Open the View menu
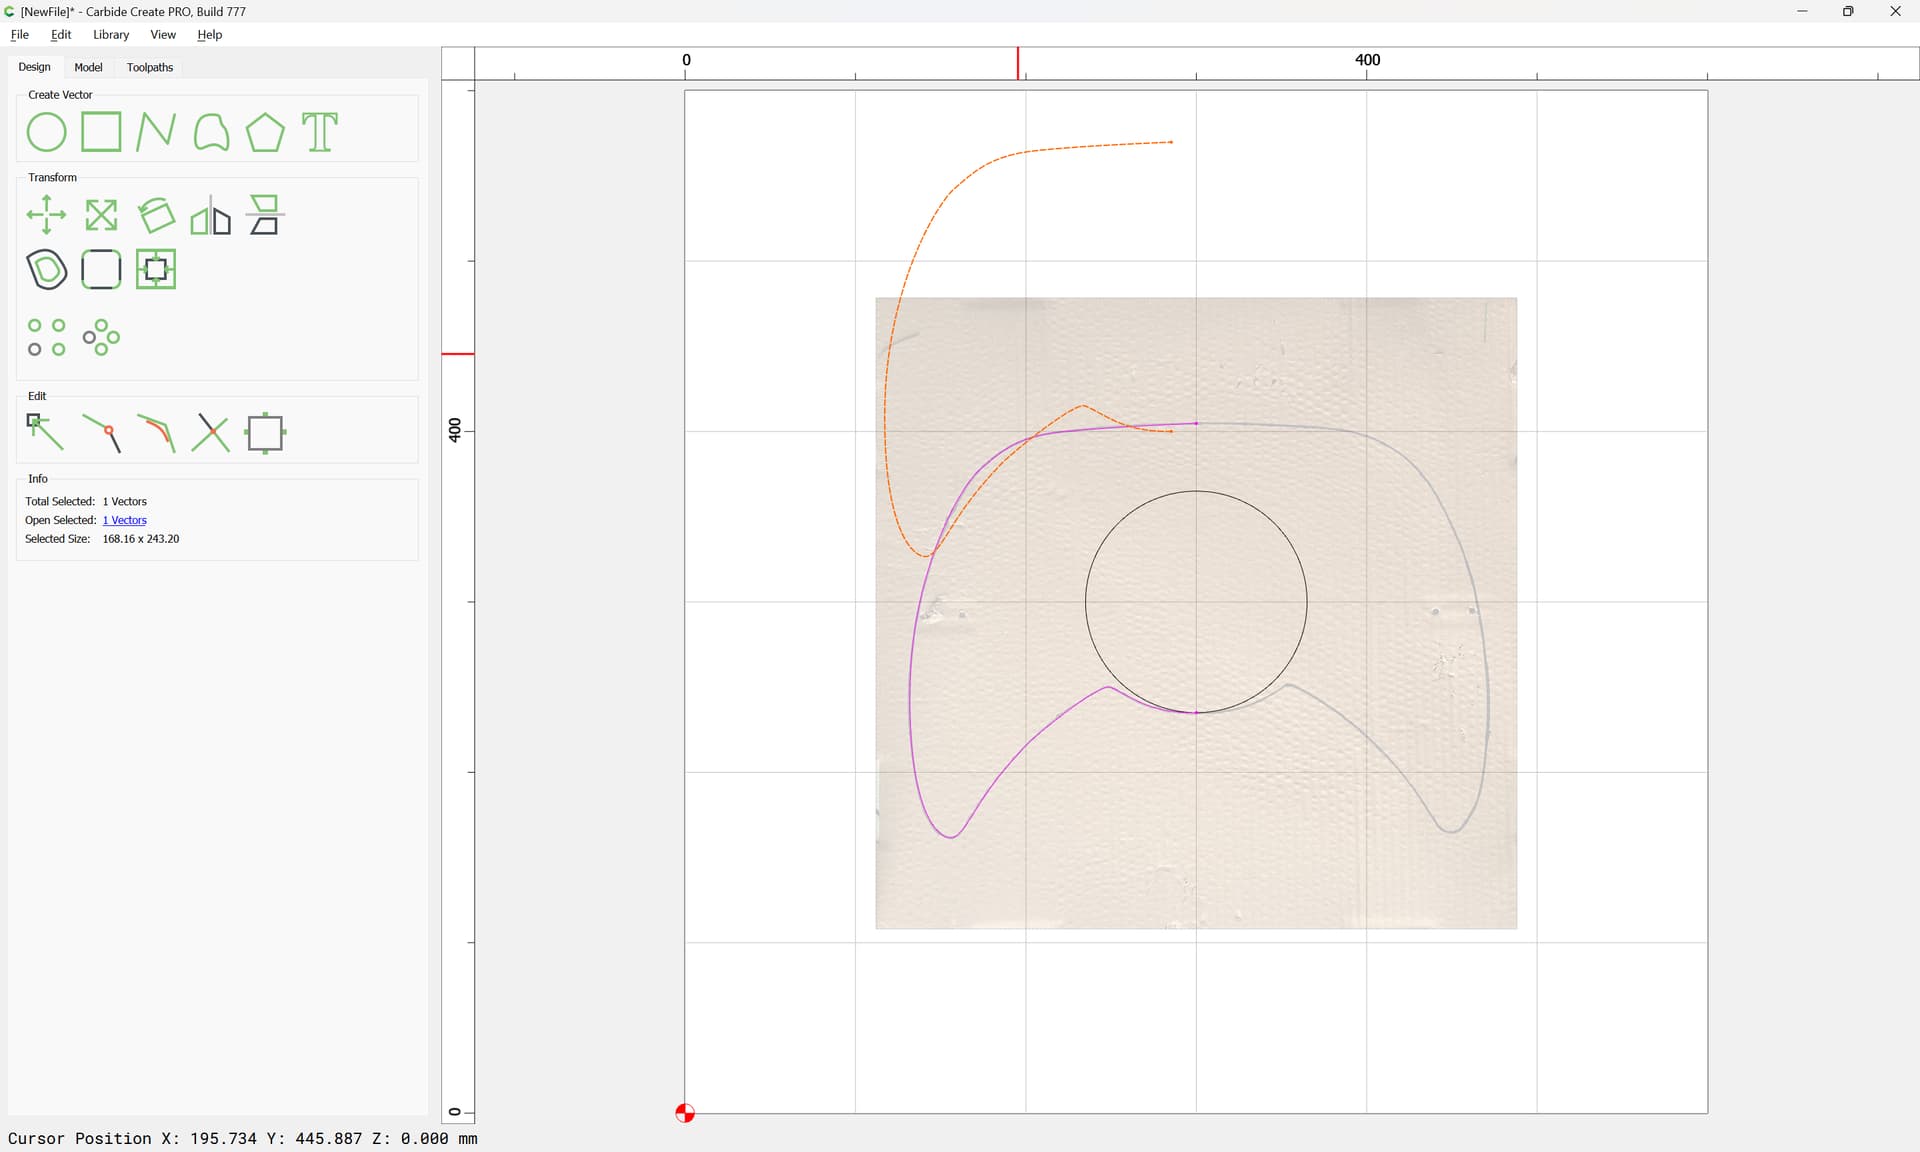 click(163, 34)
